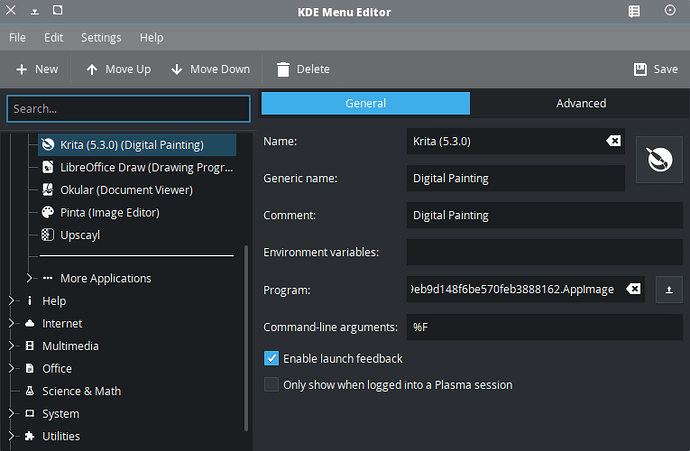
Task: Click the Move Up label
Action: 128,69
